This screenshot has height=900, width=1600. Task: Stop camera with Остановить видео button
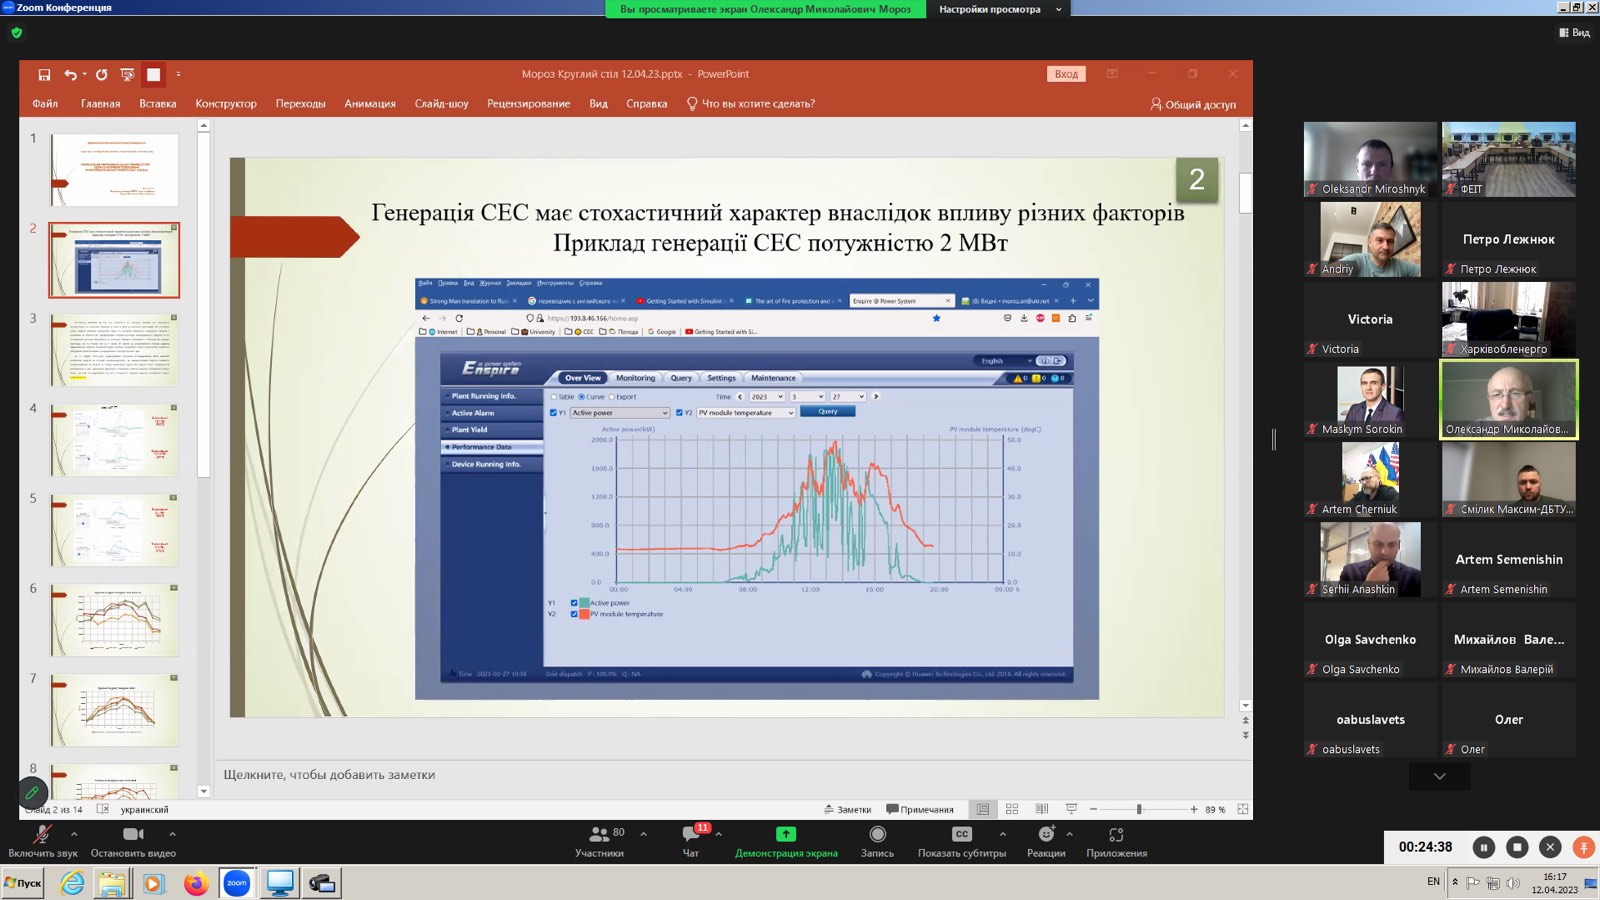pos(133,835)
